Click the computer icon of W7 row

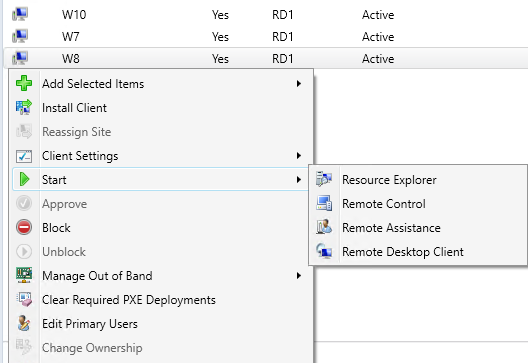(x=20, y=36)
